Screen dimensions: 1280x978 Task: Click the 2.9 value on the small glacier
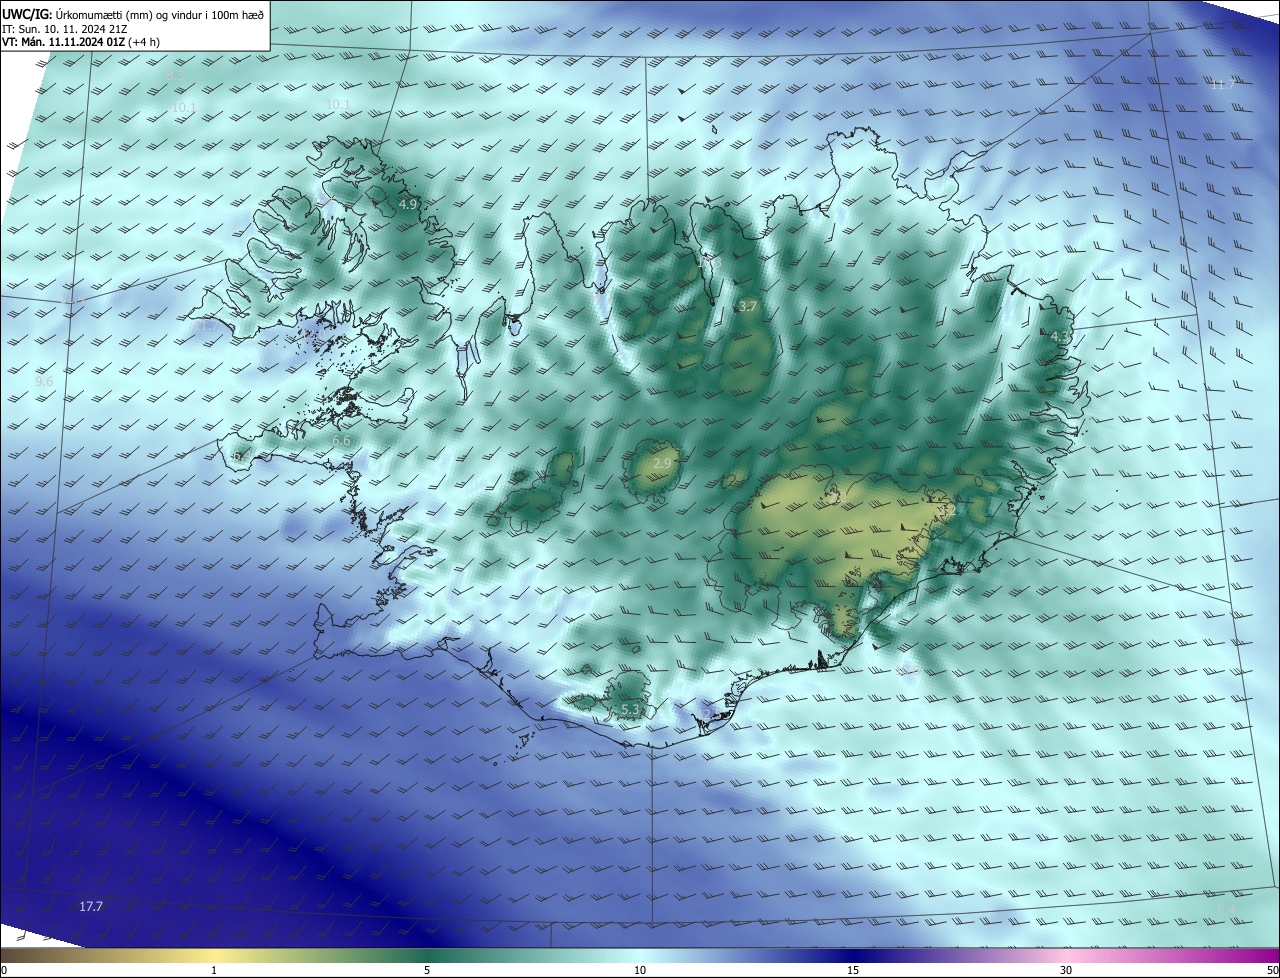pyautogui.click(x=664, y=464)
